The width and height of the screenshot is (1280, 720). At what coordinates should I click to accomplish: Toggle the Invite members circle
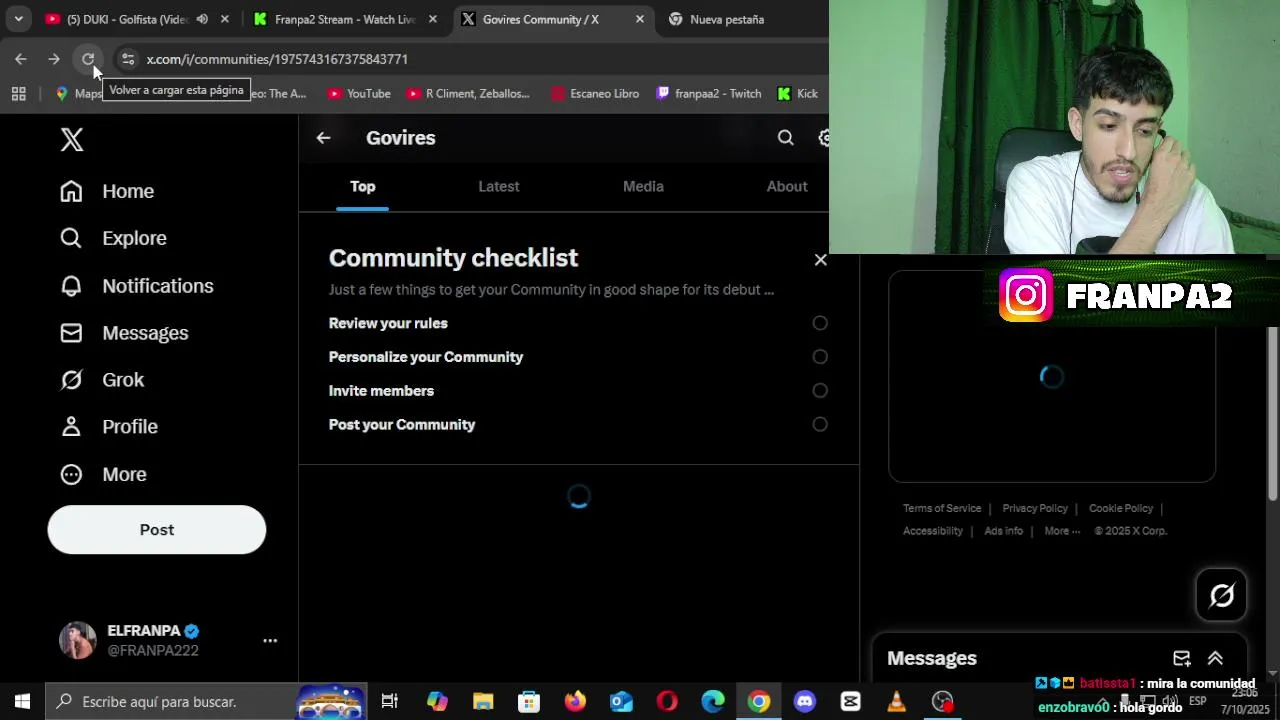point(820,391)
